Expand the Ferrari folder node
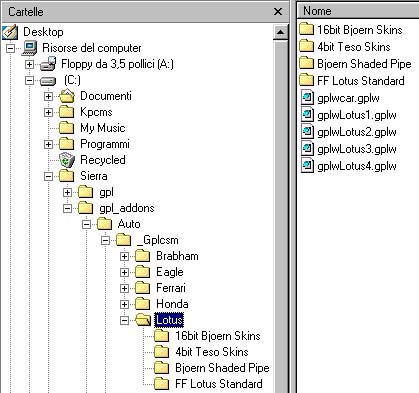Viewport: 419px width, 393px height. point(124,288)
